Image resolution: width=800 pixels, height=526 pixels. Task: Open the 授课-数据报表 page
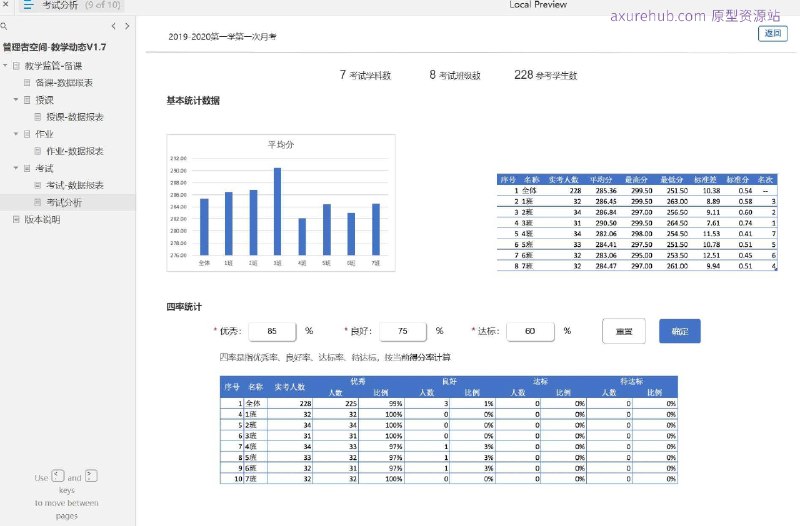[75, 117]
